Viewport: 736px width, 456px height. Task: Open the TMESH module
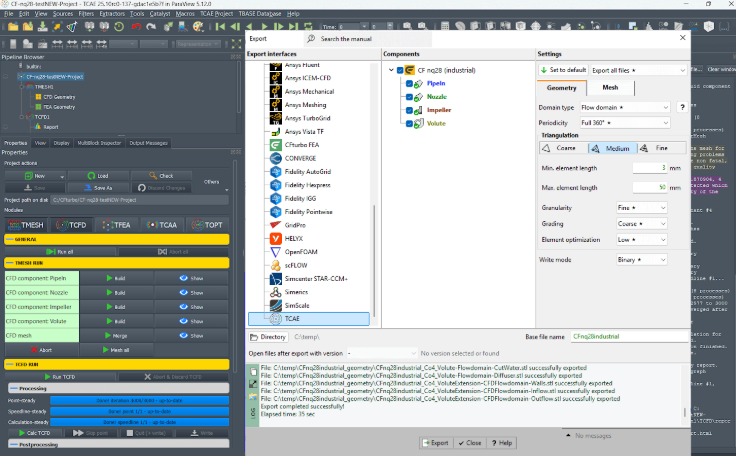coord(26,225)
